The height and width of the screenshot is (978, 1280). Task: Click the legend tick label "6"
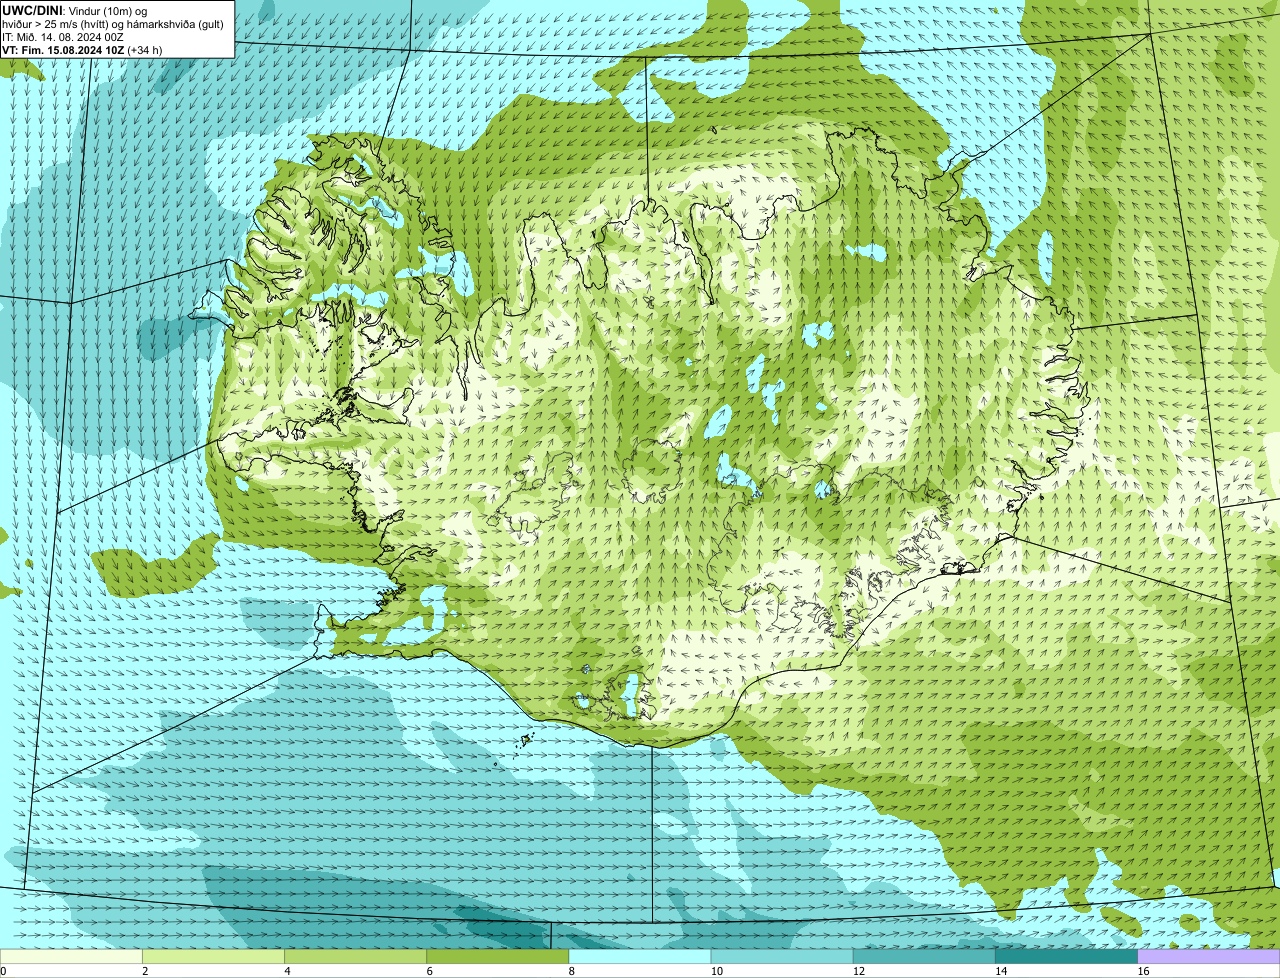430,971
